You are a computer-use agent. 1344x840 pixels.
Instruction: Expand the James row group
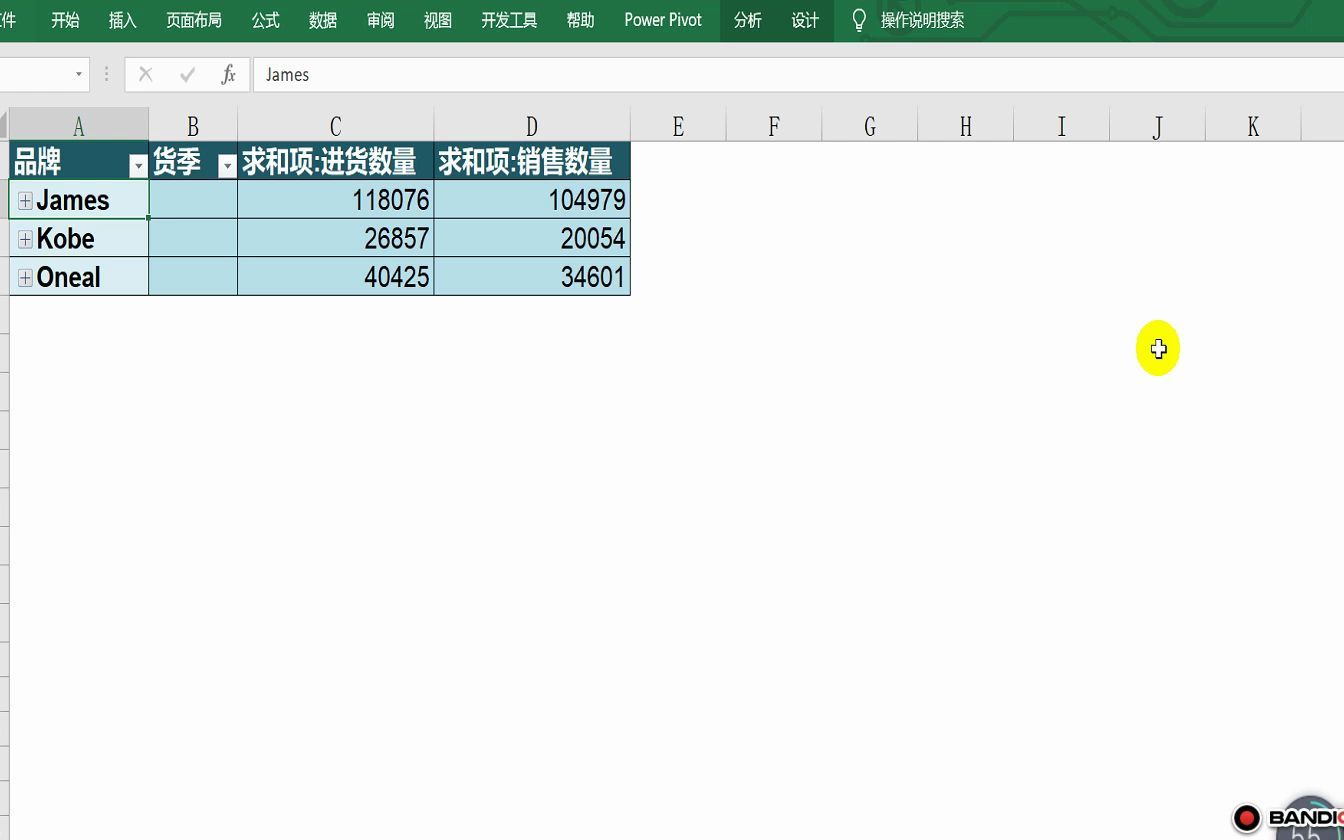(x=25, y=201)
